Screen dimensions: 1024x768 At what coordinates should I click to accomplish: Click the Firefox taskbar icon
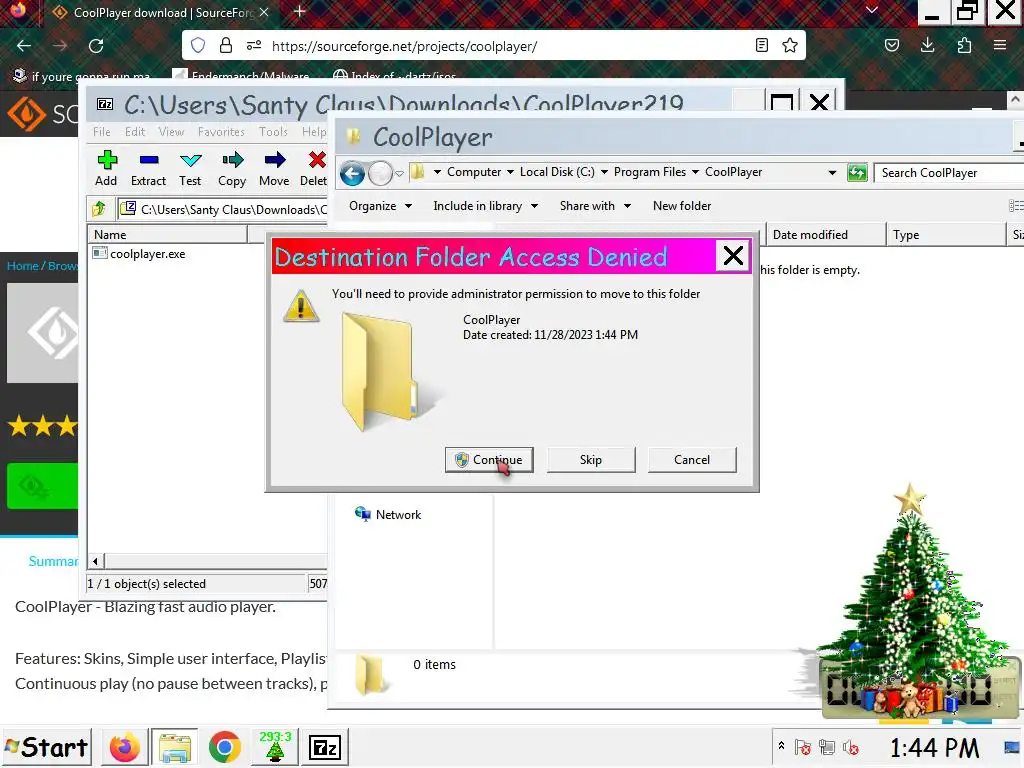[124, 747]
